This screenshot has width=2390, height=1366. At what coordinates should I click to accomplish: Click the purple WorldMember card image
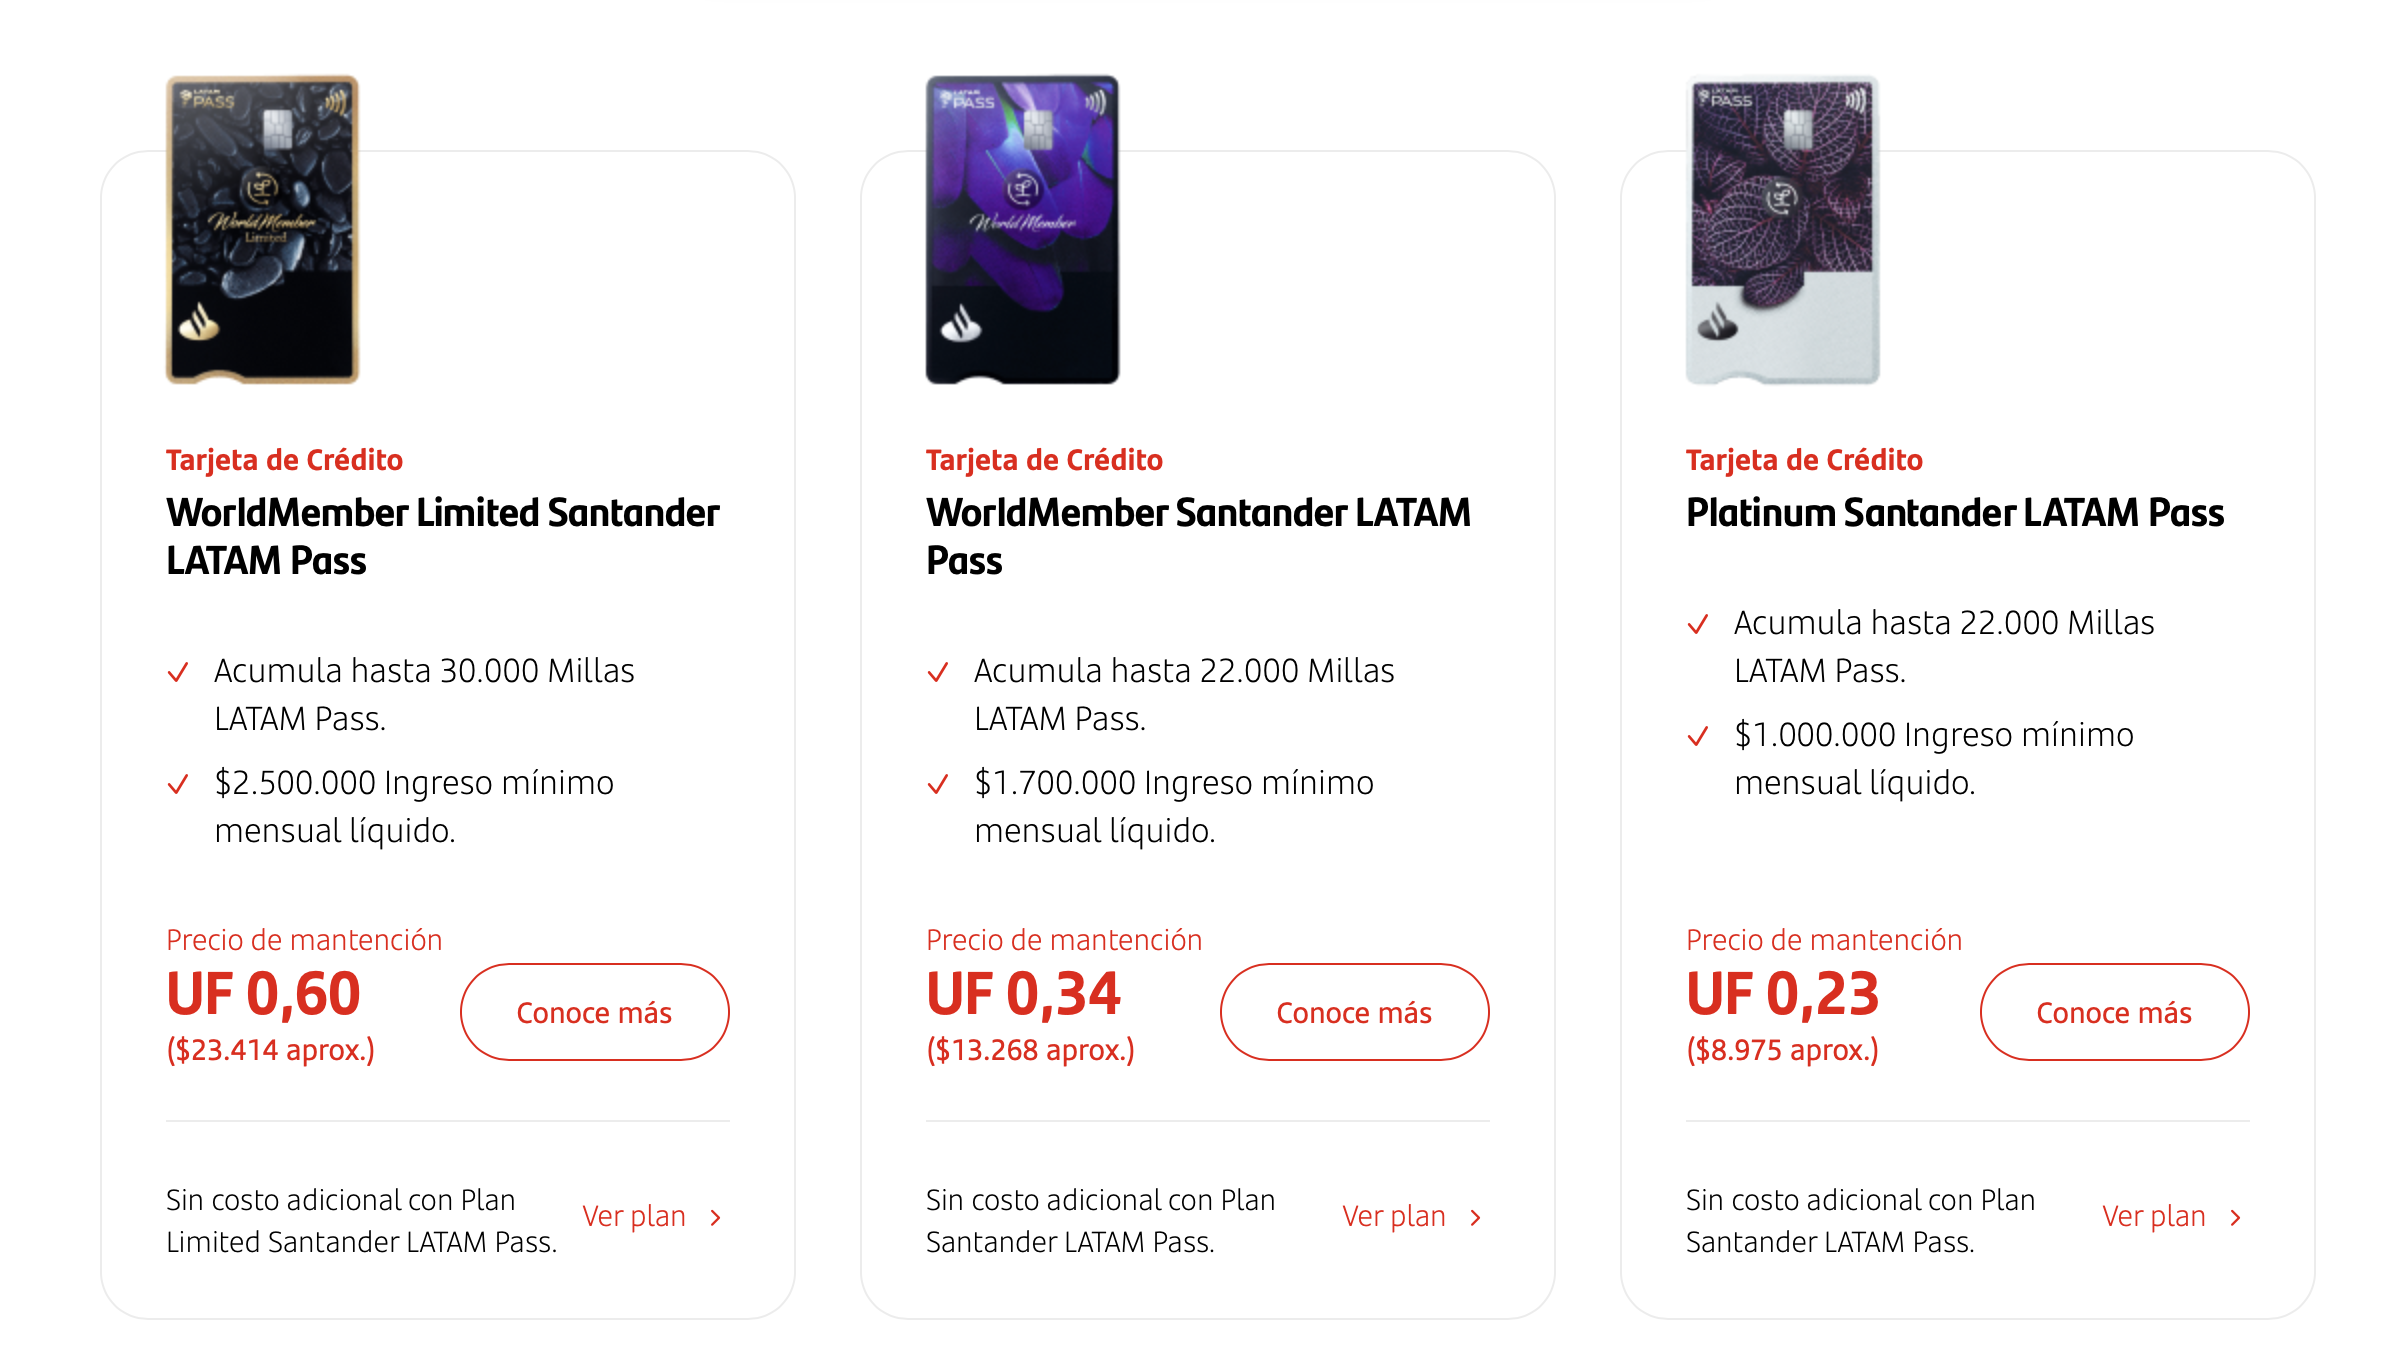click(1022, 230)
